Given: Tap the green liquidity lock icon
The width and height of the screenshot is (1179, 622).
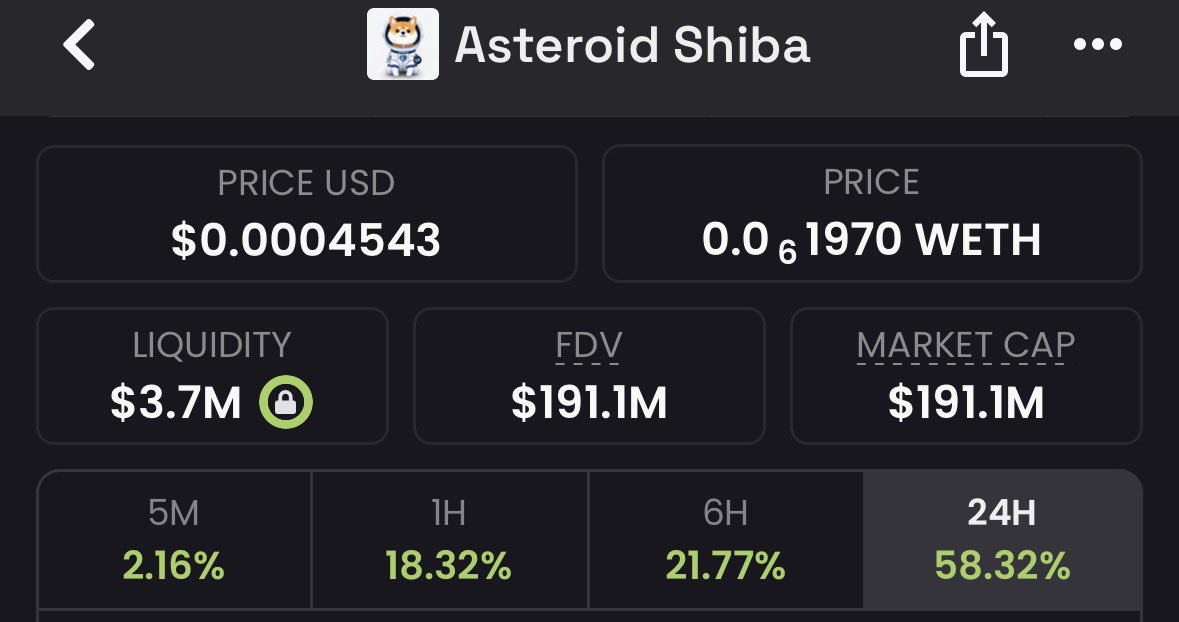Looking at the screenshot, I should pos(286,403).
